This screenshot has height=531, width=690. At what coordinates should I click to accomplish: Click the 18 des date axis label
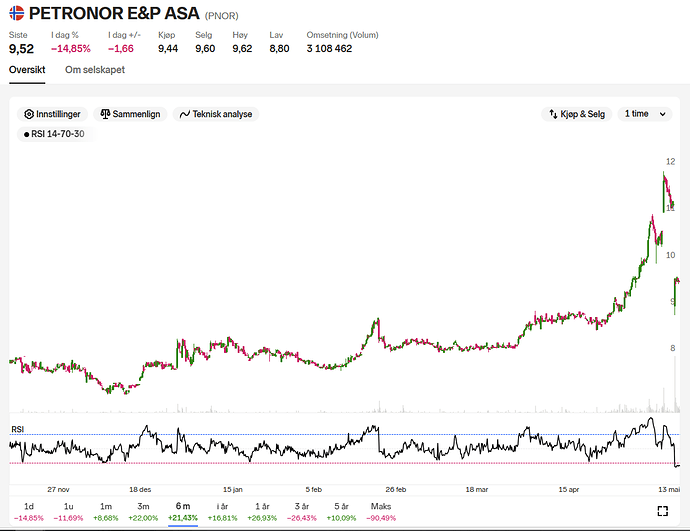click(140, 490)
